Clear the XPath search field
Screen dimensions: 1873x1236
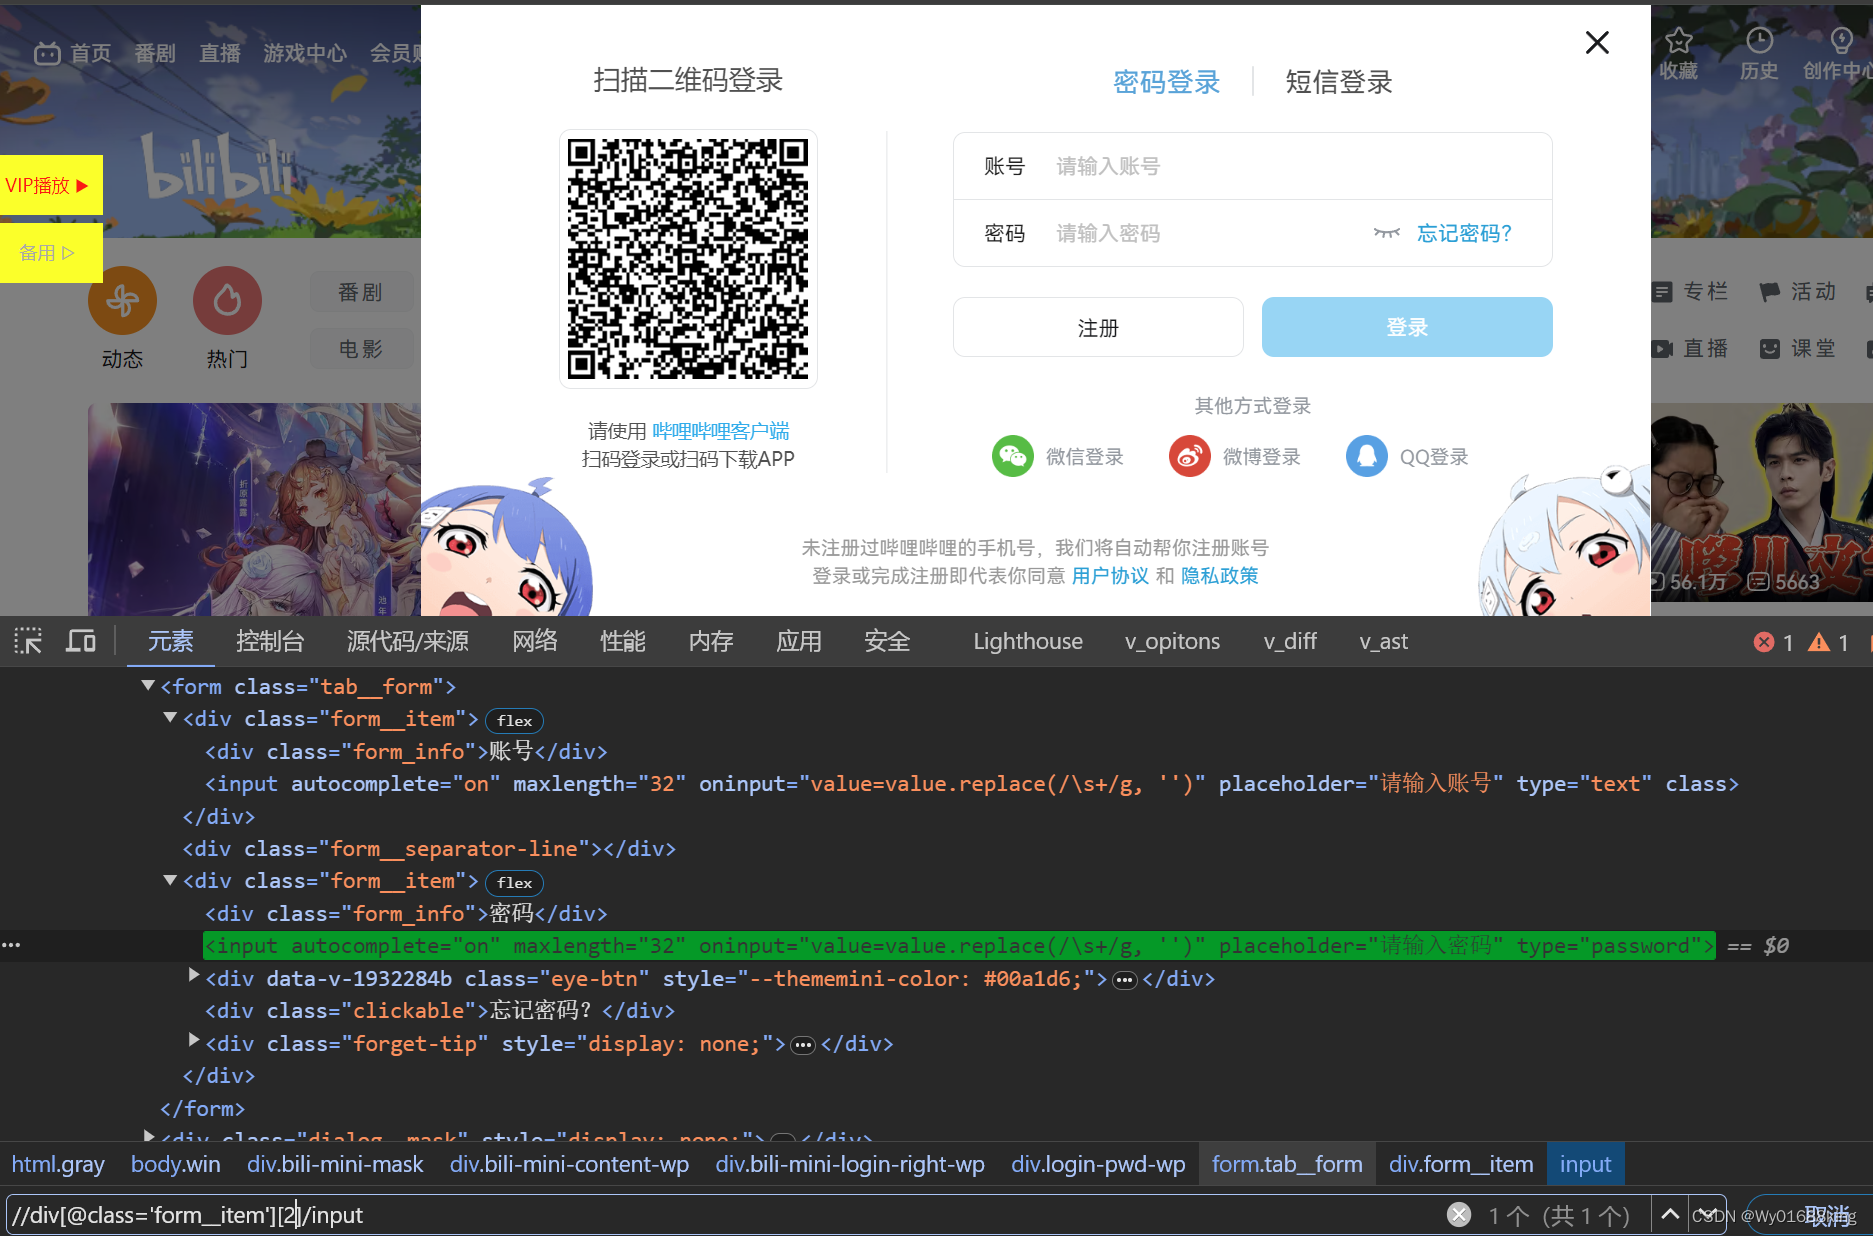[1459, 1215]
